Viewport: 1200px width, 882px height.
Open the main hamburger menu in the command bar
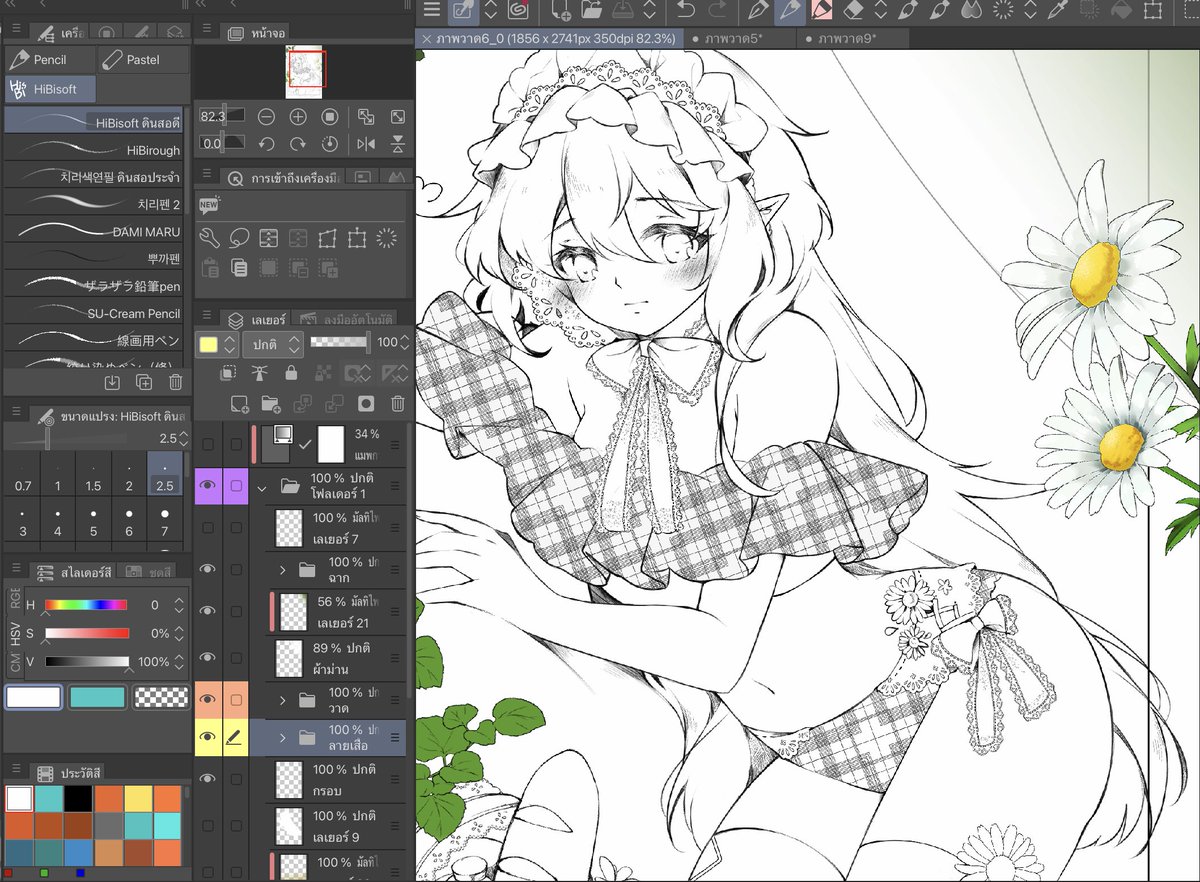[x=431, y=10]
